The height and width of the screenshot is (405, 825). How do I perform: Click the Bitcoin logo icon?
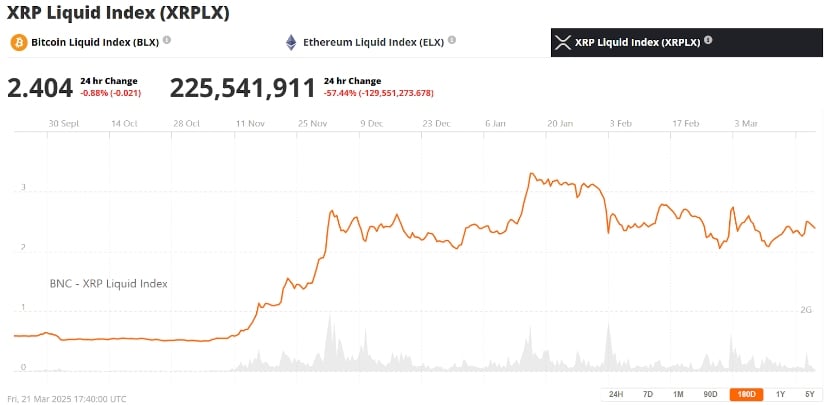click(x=19, y=43)
